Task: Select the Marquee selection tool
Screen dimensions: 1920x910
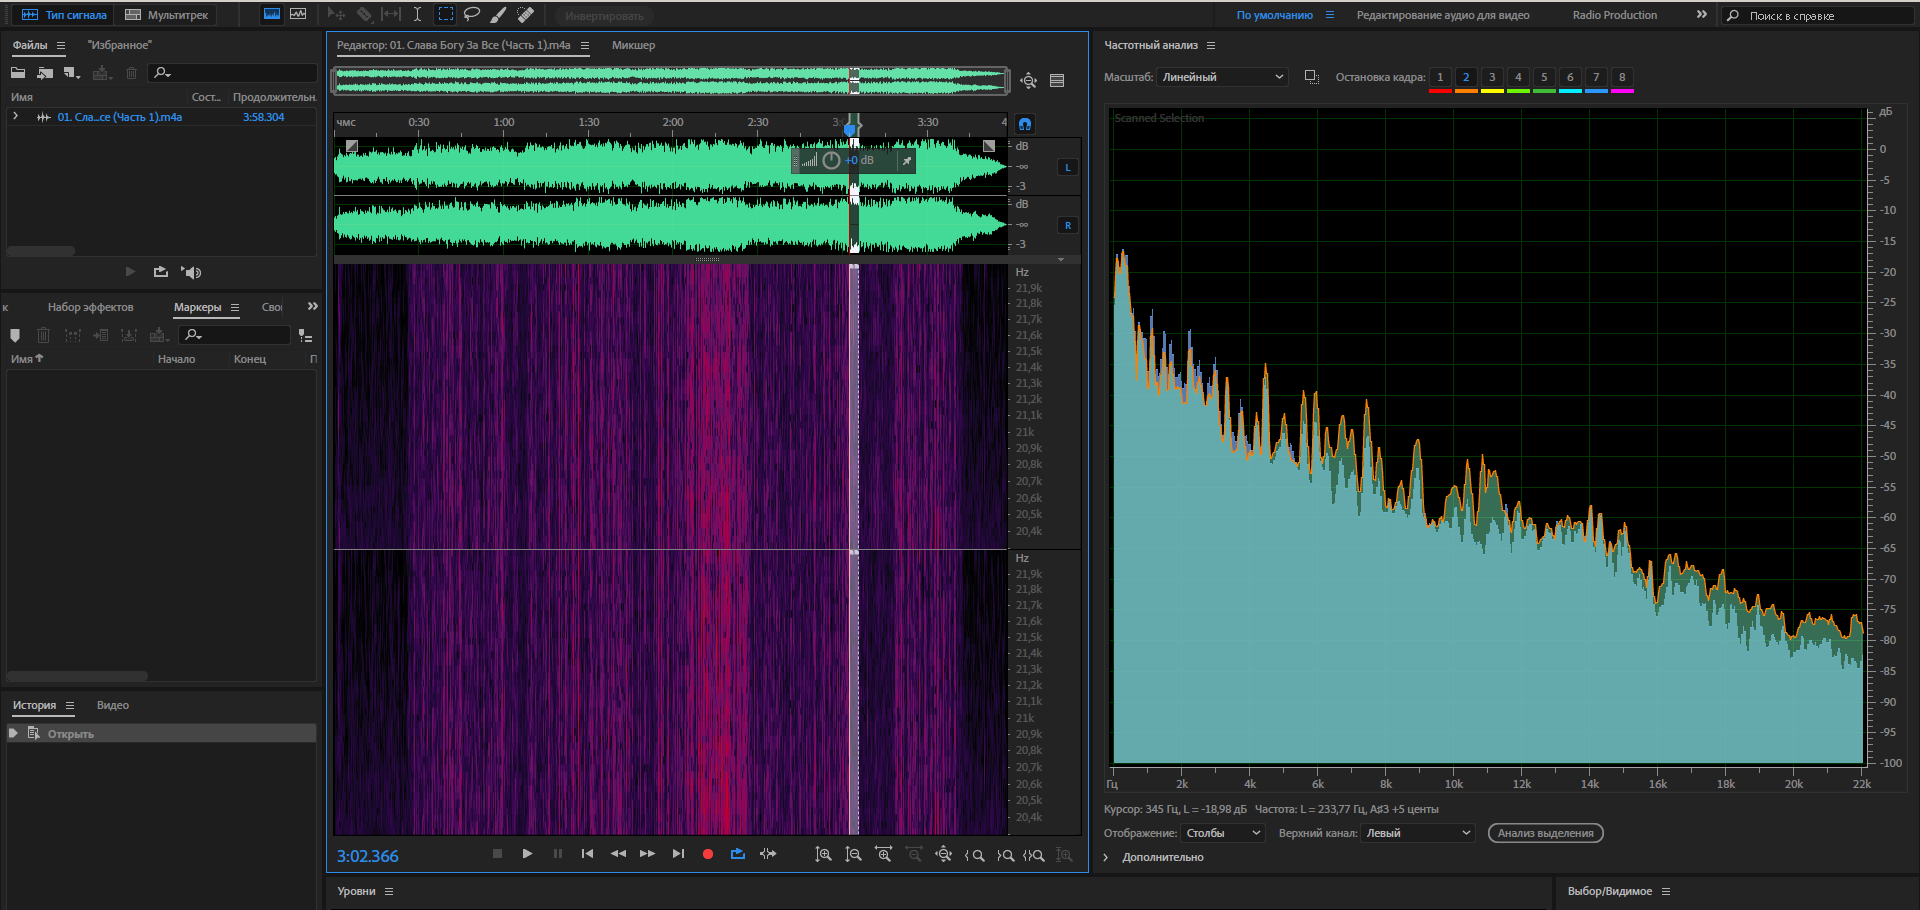Action: pyautogui.click(x=446, y=15)
